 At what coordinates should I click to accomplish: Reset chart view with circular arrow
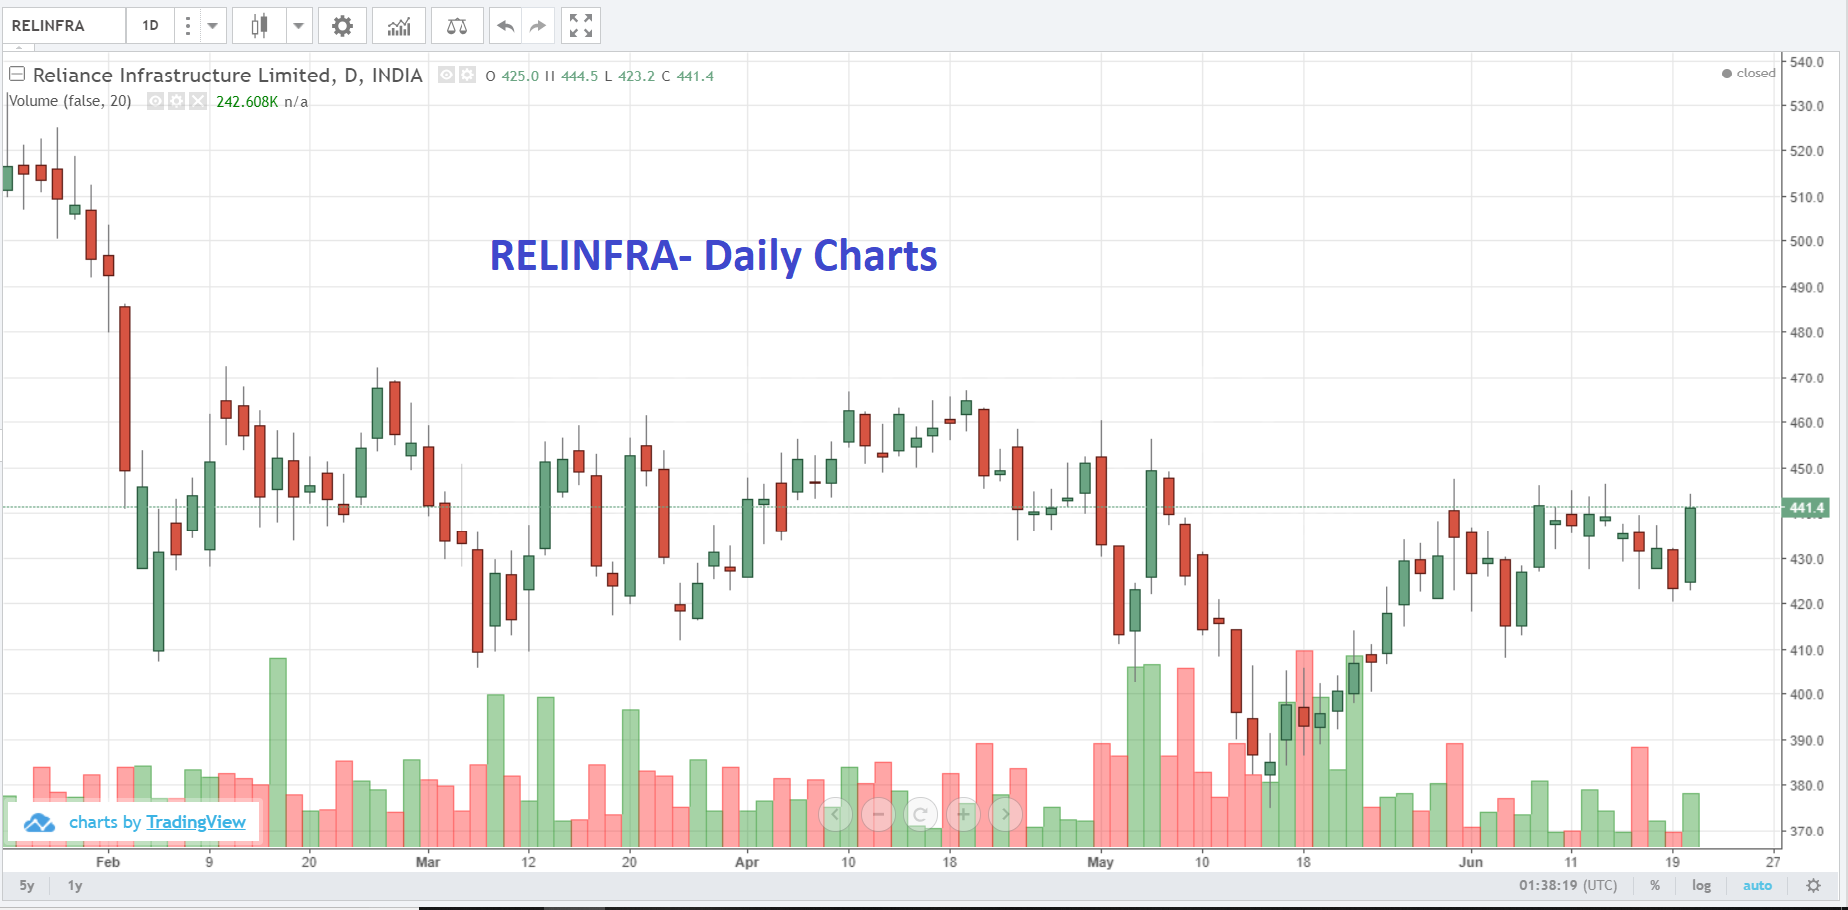920,815
